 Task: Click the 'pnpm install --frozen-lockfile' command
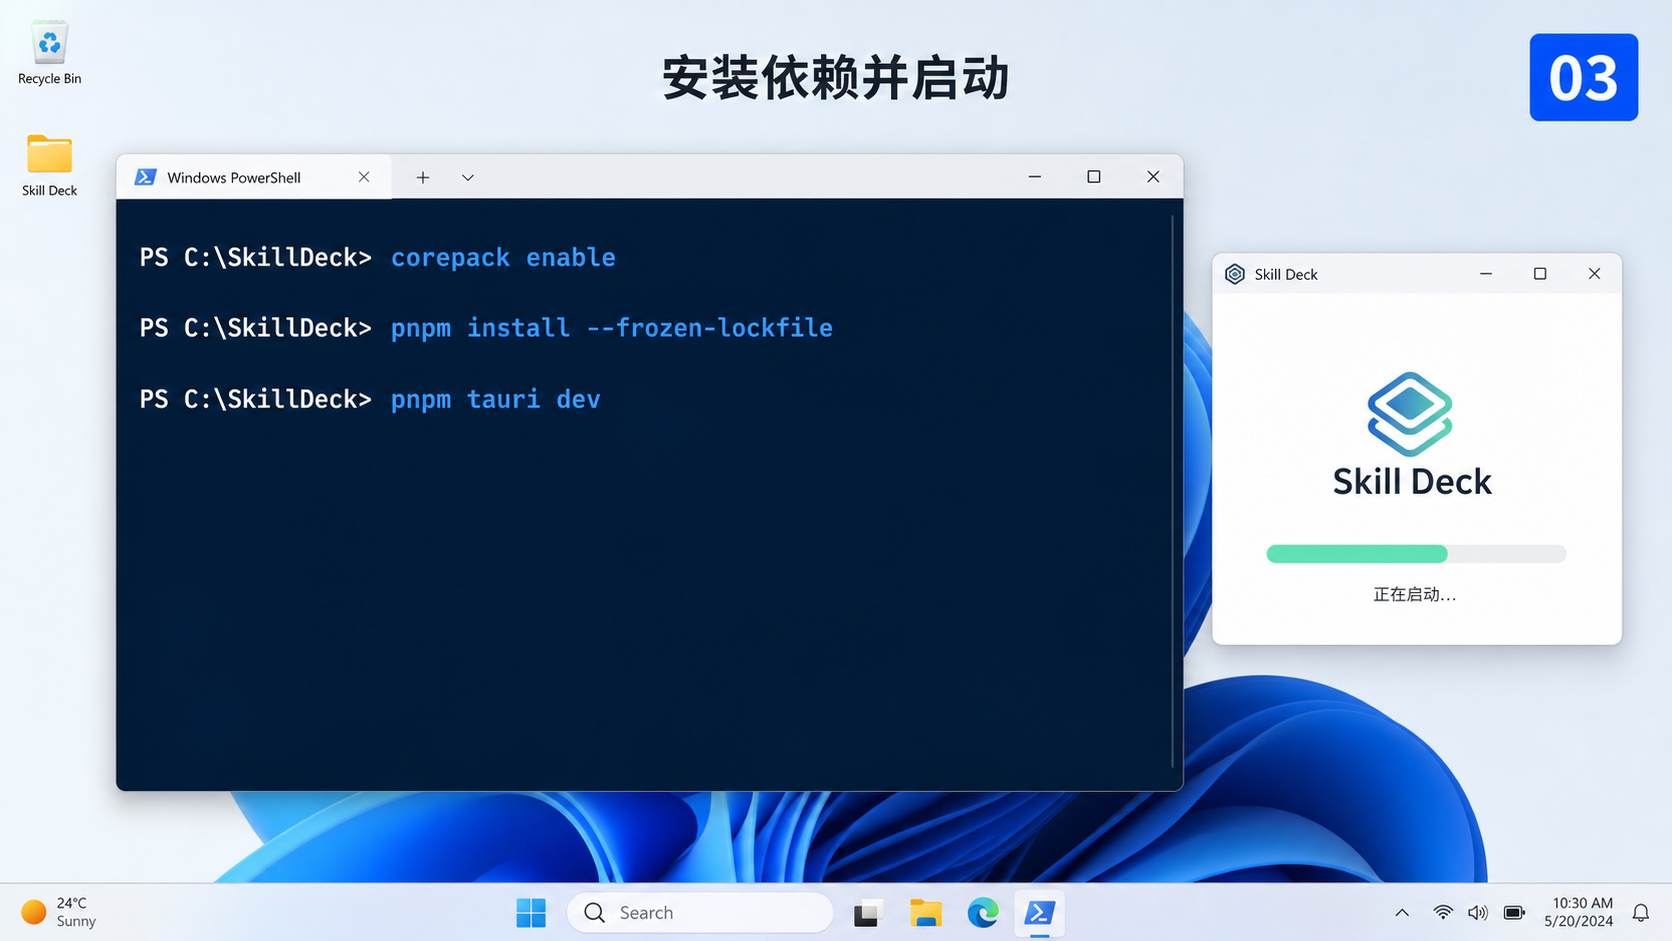pyautogui.click(x=611, y=328)
